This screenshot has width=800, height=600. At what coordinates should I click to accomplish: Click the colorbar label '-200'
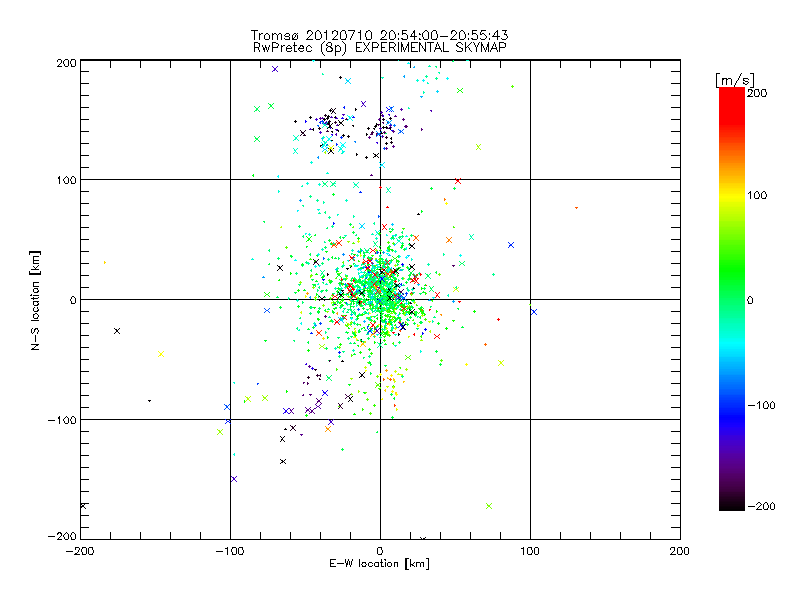tap(761, 506)
